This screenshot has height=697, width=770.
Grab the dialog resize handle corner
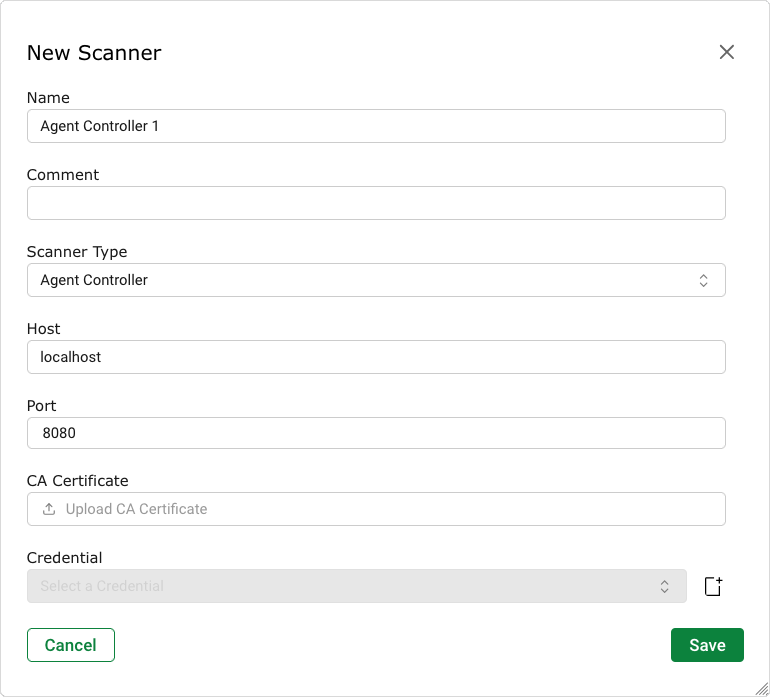[x=761, y=688]
